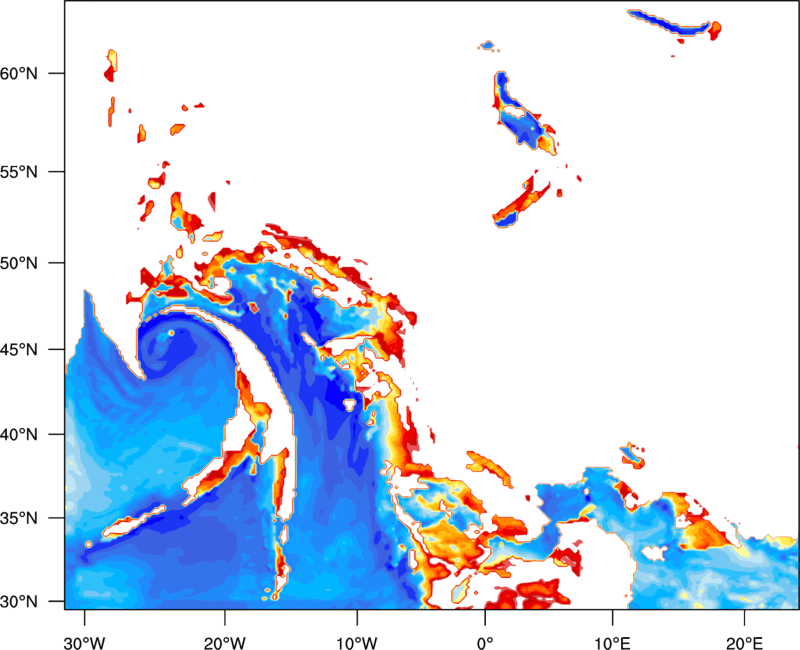Screen dimensions: 800x650
Task: Click the 45°N latitude label
Action: 19,349
